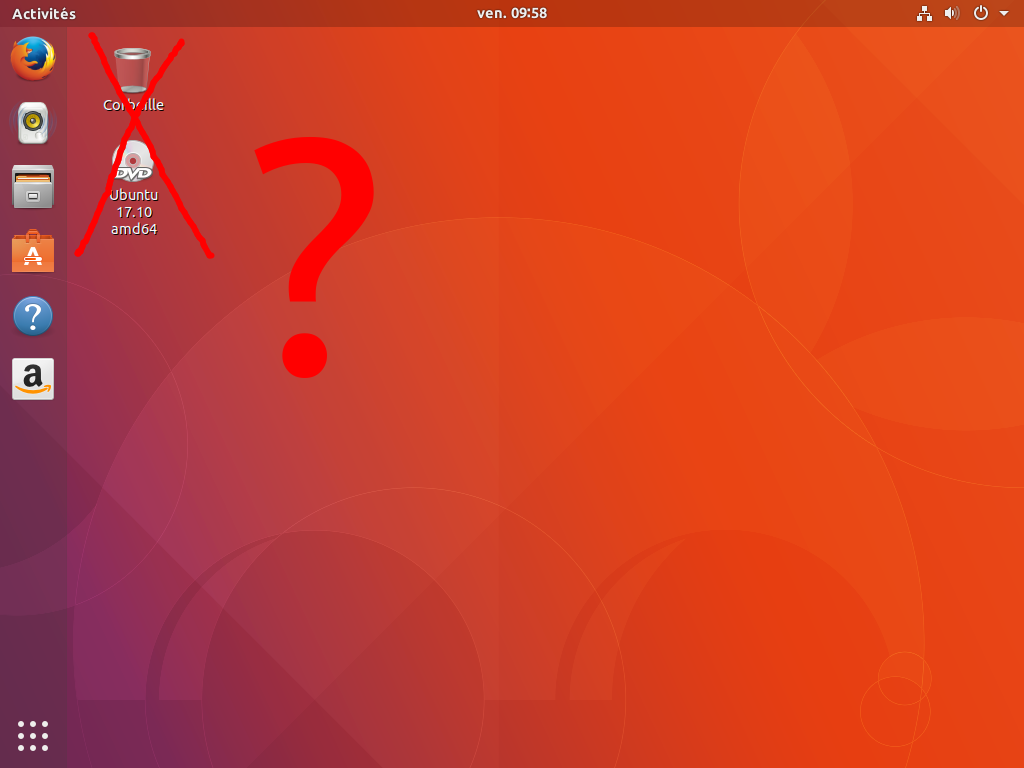Select the Ubuntu 17.10 amd64 DVD icon
Image resolution: width=1024 pixels, height=768 pixels.
pyautogui.click(x=132, y=160)
